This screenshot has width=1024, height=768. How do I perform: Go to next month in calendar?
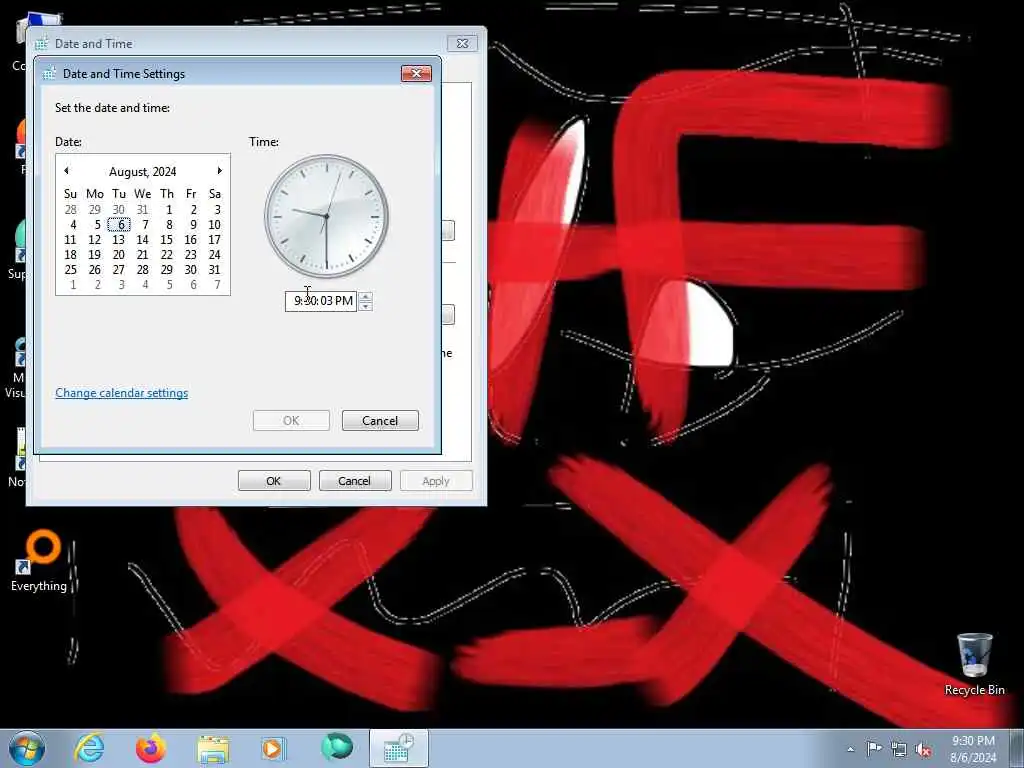coord(219,170)
